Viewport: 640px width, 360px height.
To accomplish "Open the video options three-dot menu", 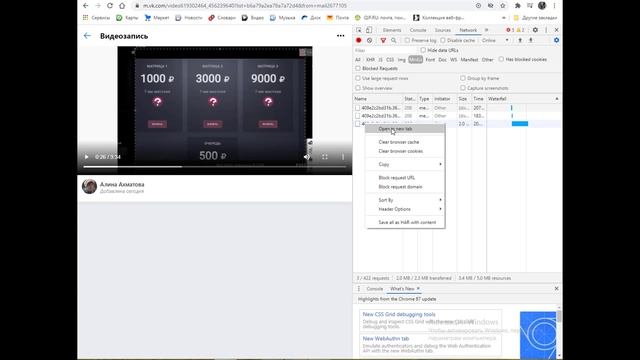I will coord(340,36).
